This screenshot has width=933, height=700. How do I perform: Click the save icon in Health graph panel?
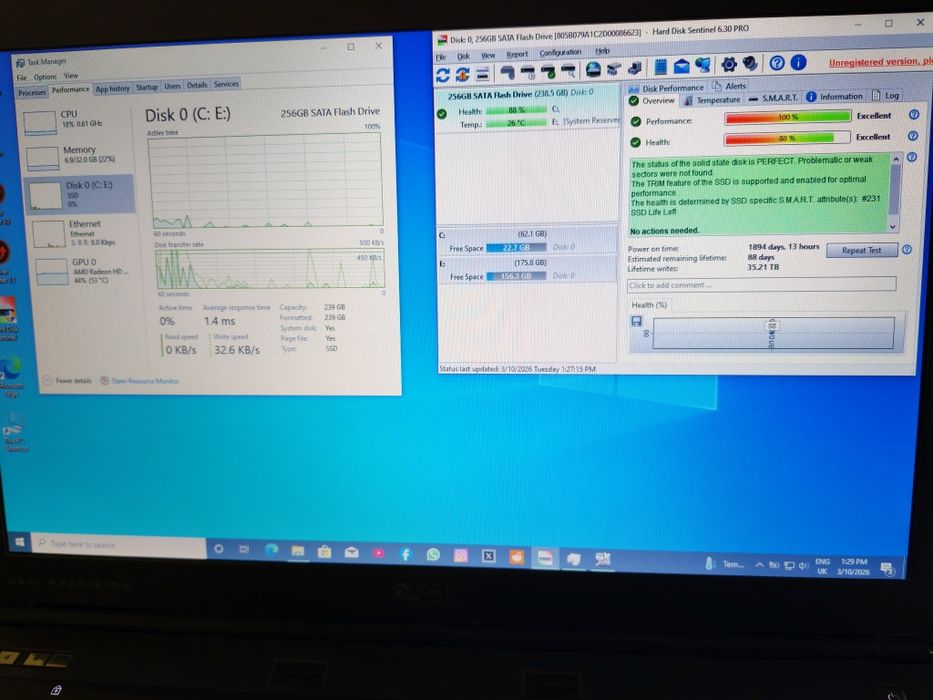636,321
